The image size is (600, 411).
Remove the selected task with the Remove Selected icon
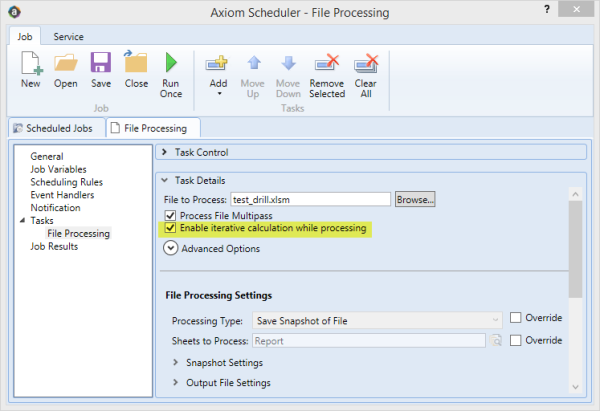[x=327, y=62]
